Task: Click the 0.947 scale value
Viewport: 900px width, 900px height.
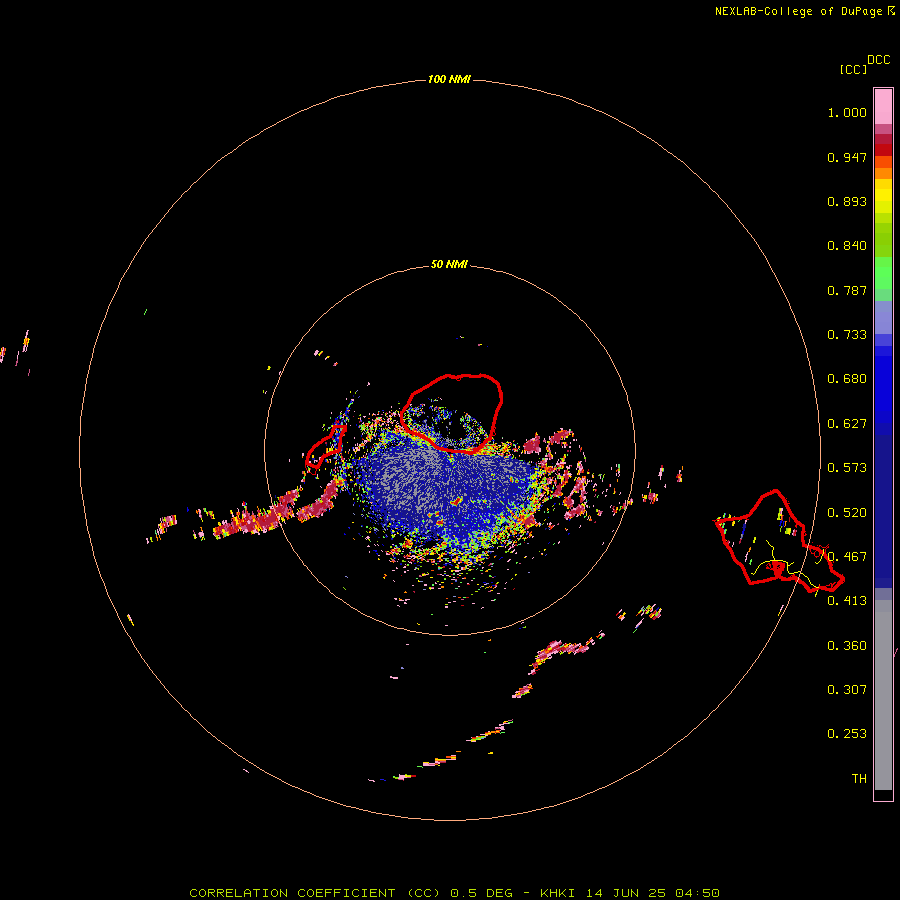Action: (x=847, y=157)
